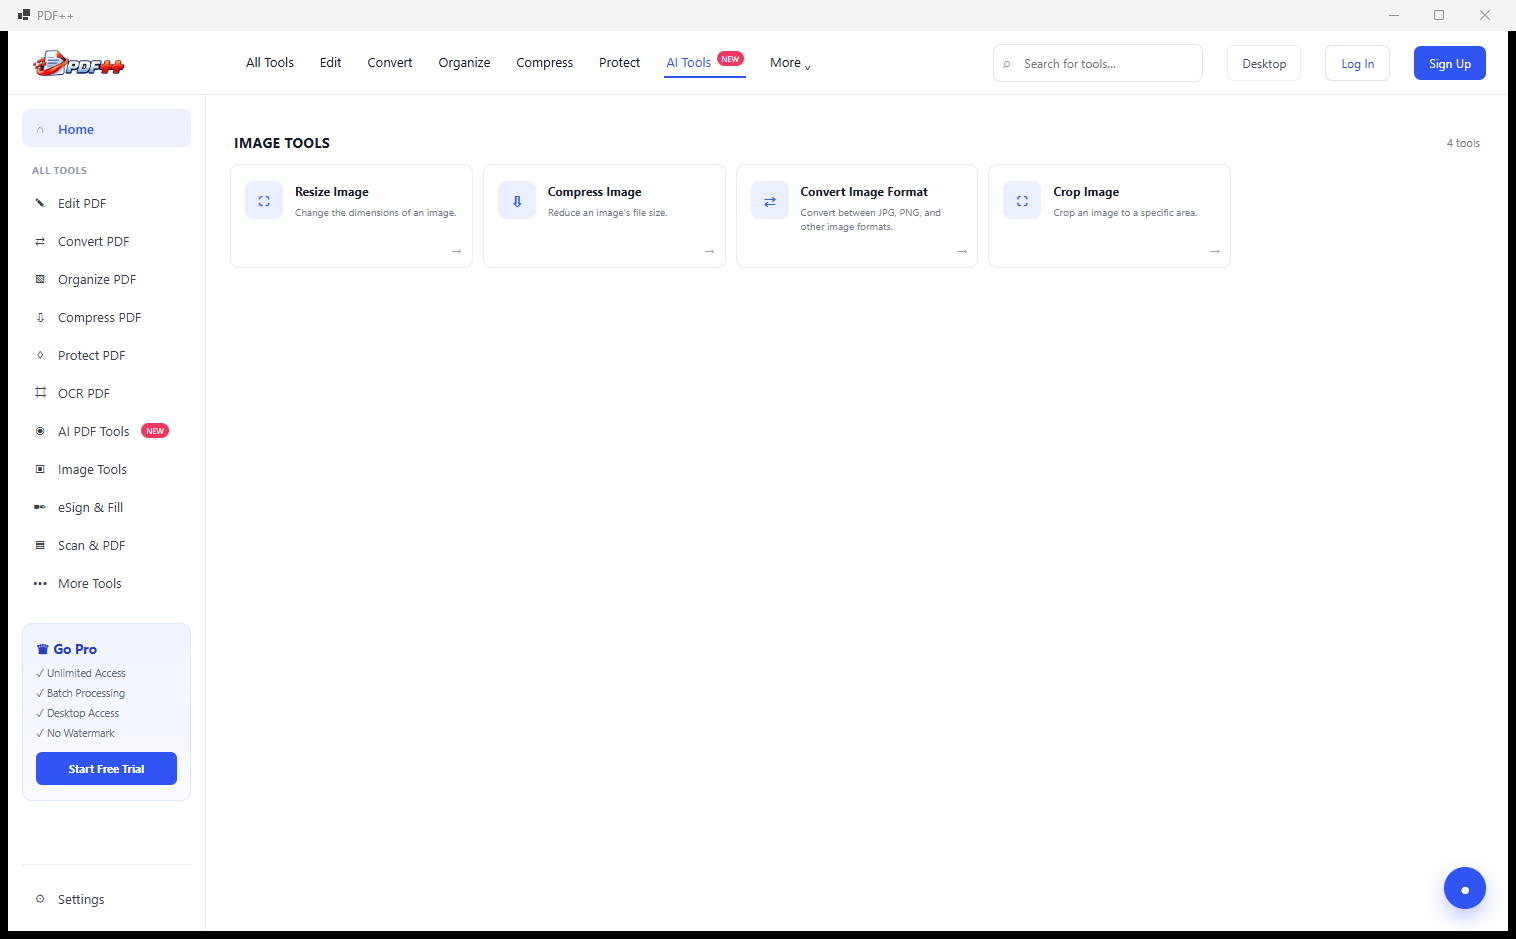Click the Protect PDF sidebar icon

pos(40,355)
